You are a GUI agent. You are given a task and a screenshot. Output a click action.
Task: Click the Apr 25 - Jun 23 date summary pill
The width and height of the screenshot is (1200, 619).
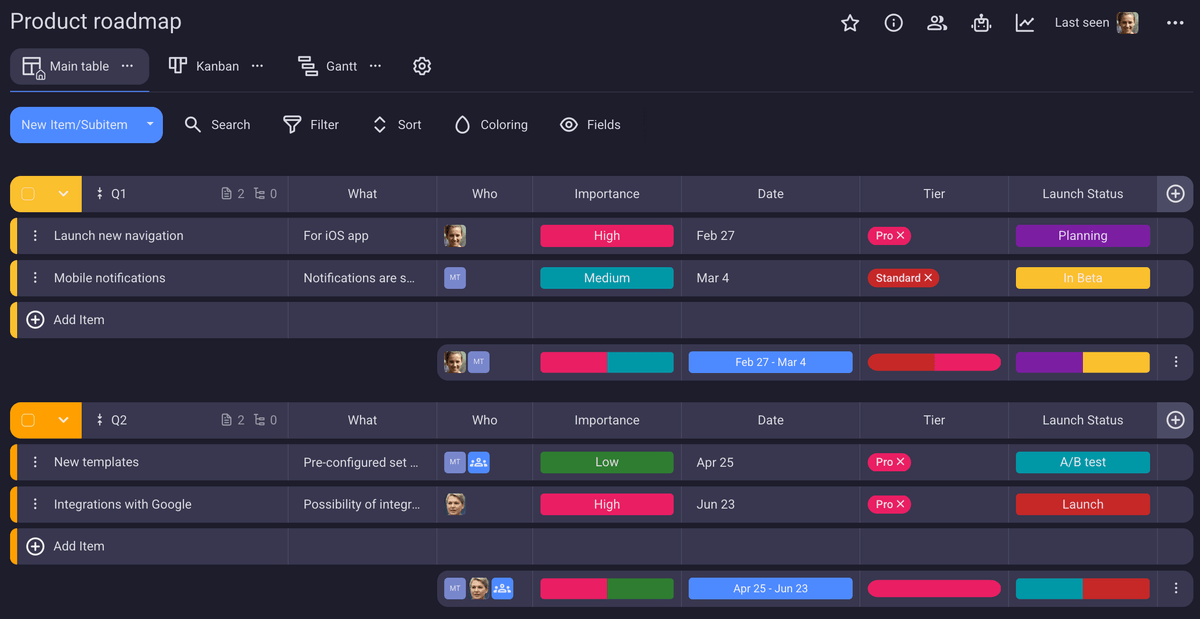click(770, 588)
